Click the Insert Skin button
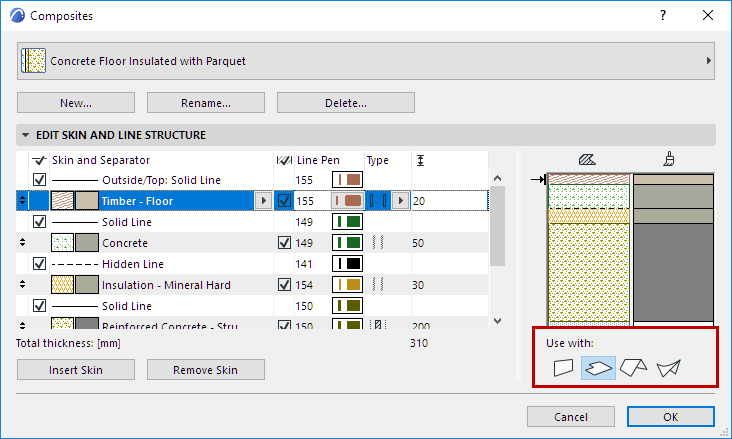 pos(76,370)
